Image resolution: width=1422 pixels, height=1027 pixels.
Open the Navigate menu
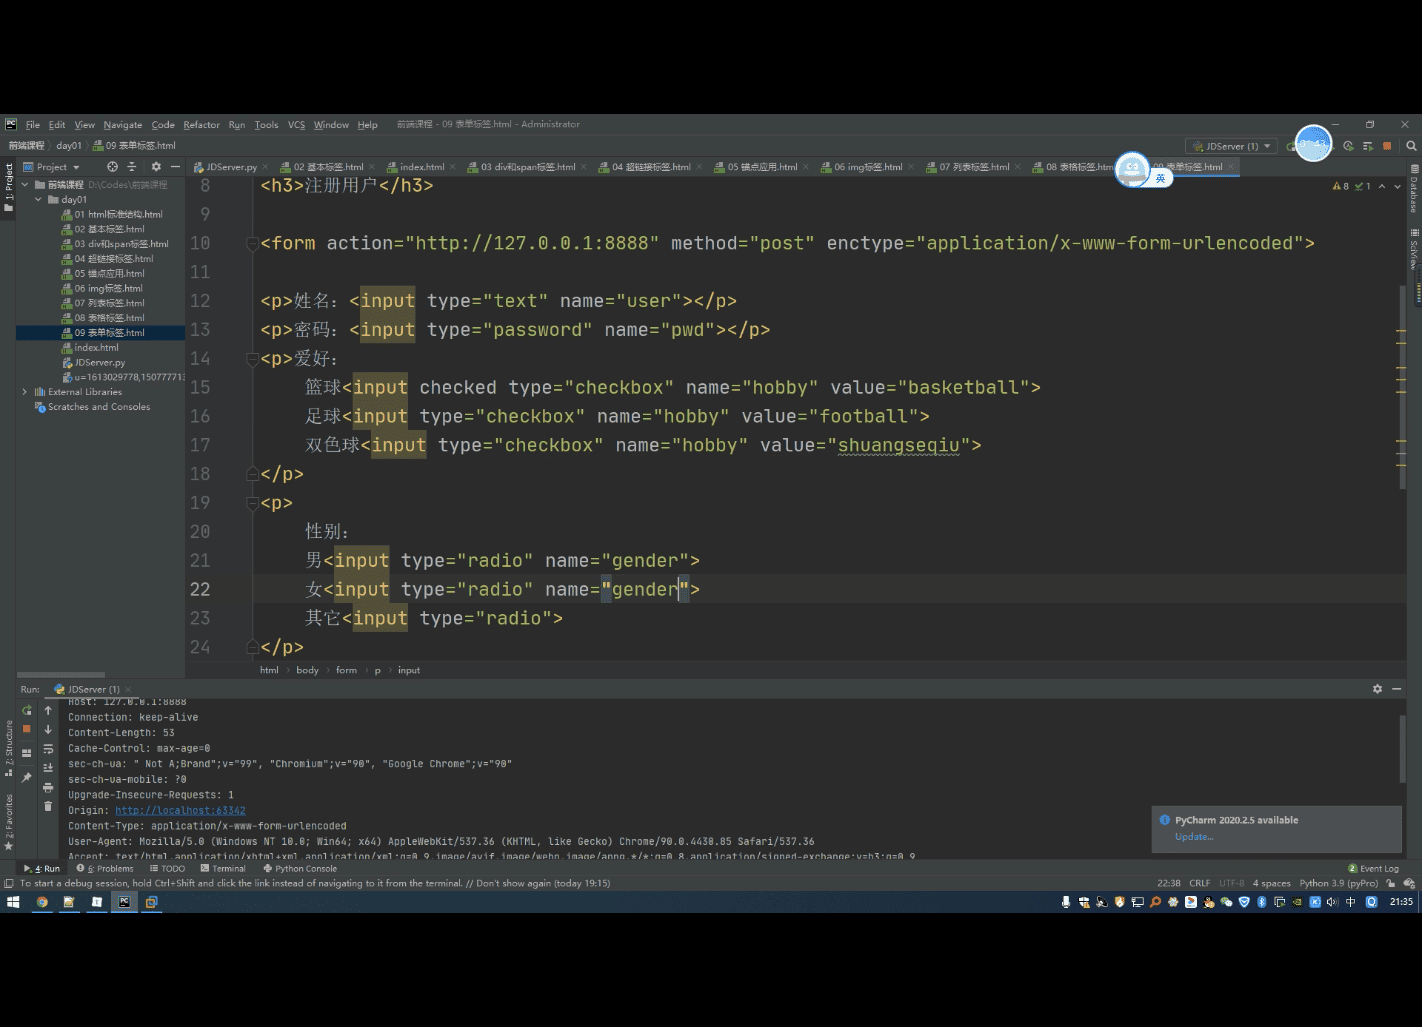tap(122, 125)
